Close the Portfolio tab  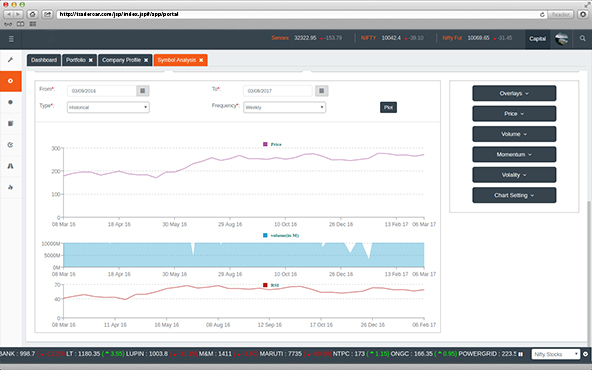click(x=91, y=60)
